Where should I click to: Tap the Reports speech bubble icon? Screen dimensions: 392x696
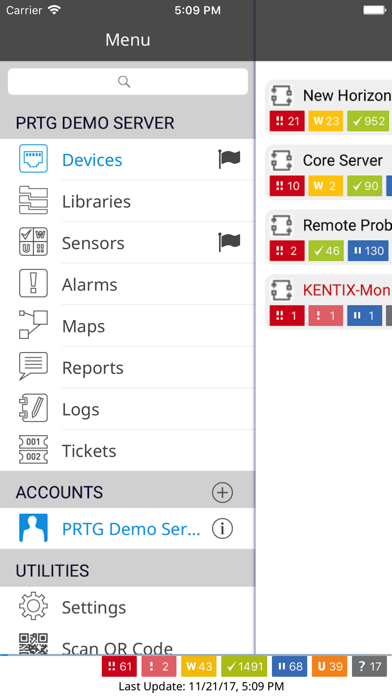click(x=33, y=366)
